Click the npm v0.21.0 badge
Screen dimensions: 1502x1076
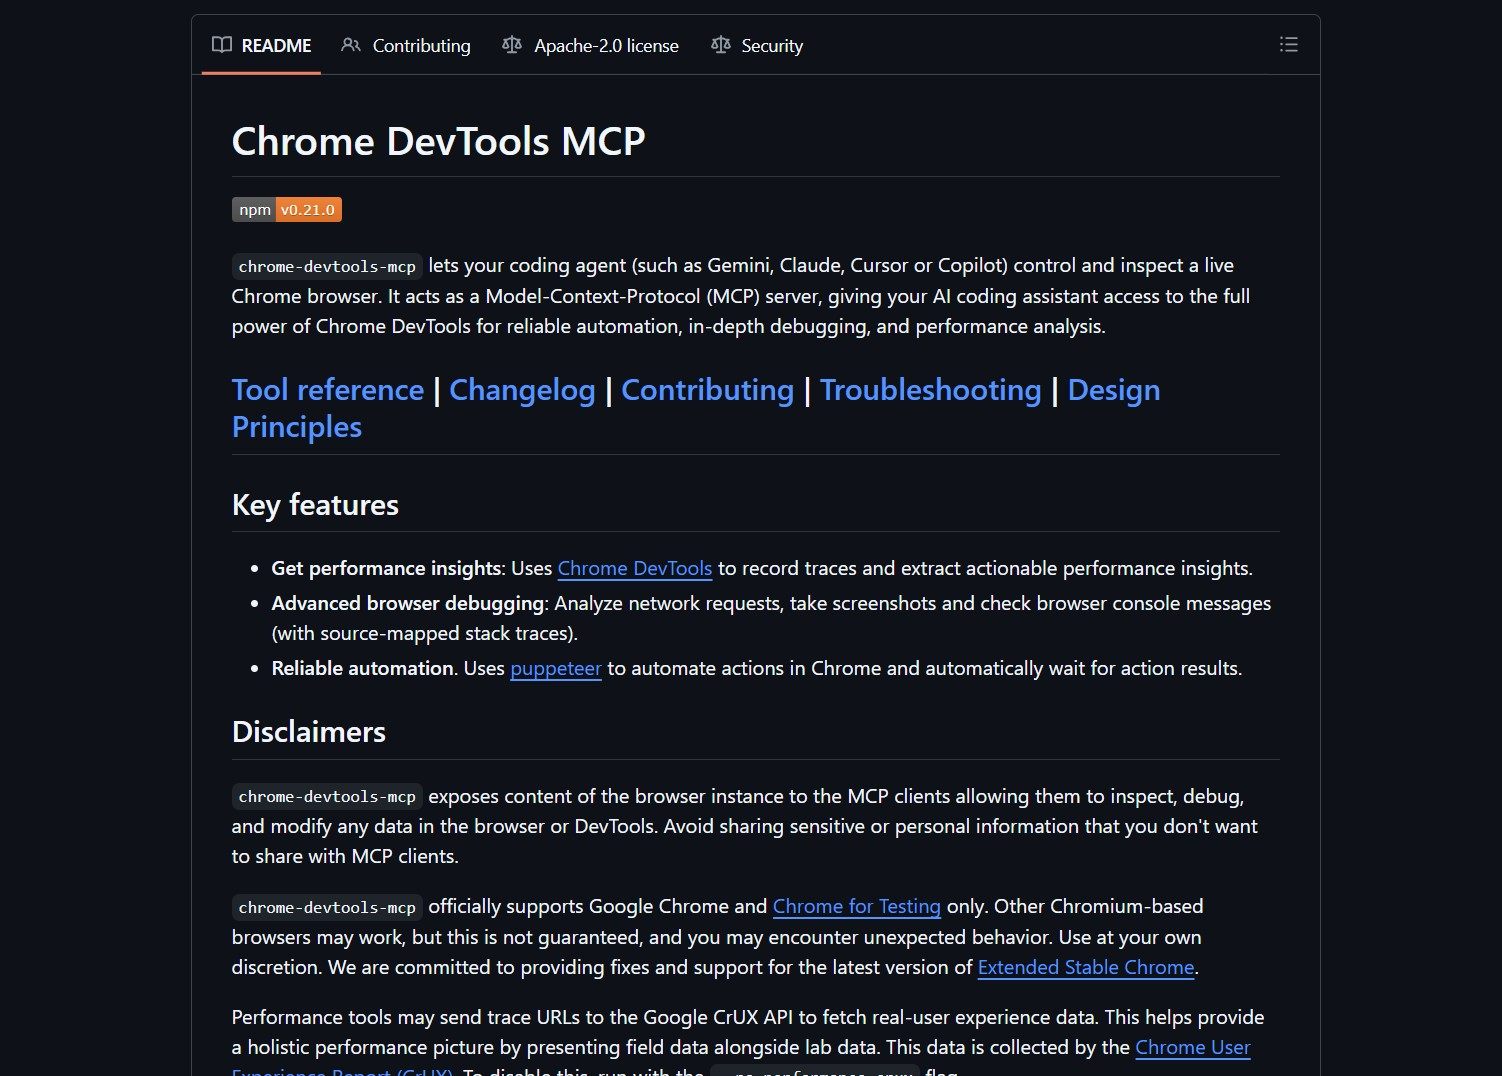tap(287, 209)
